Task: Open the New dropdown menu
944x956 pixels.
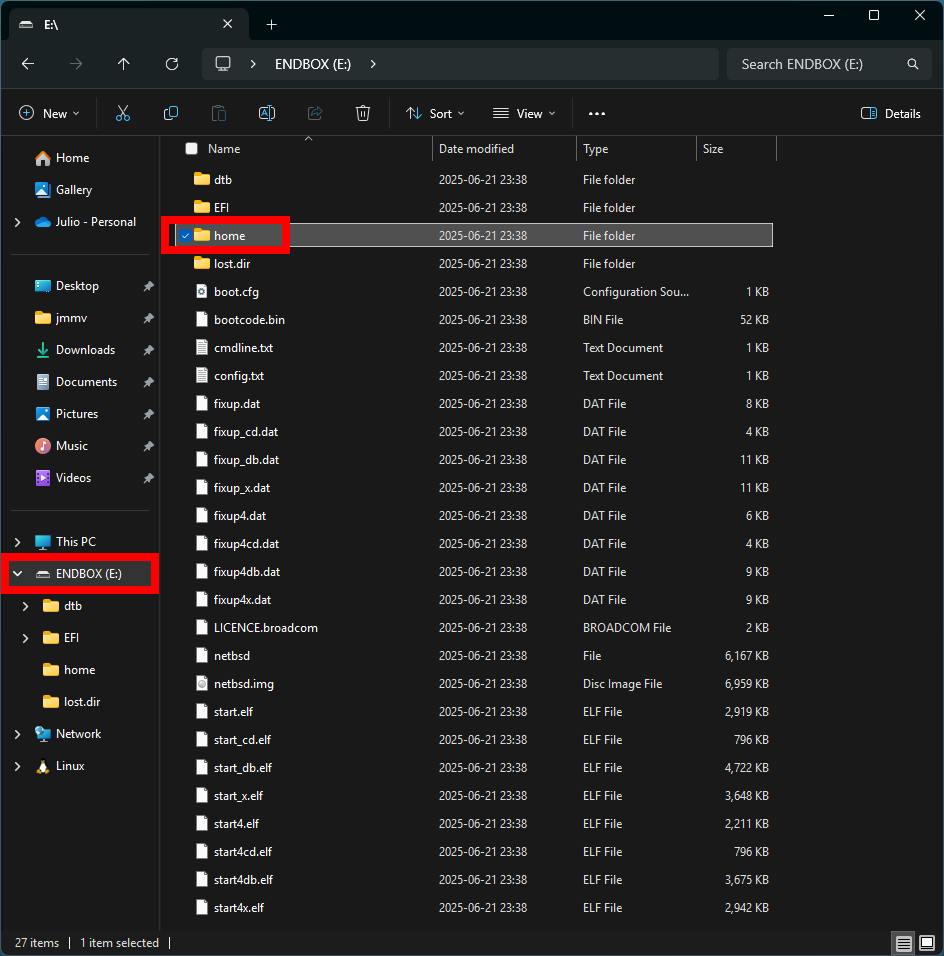Action: point(49,113)
